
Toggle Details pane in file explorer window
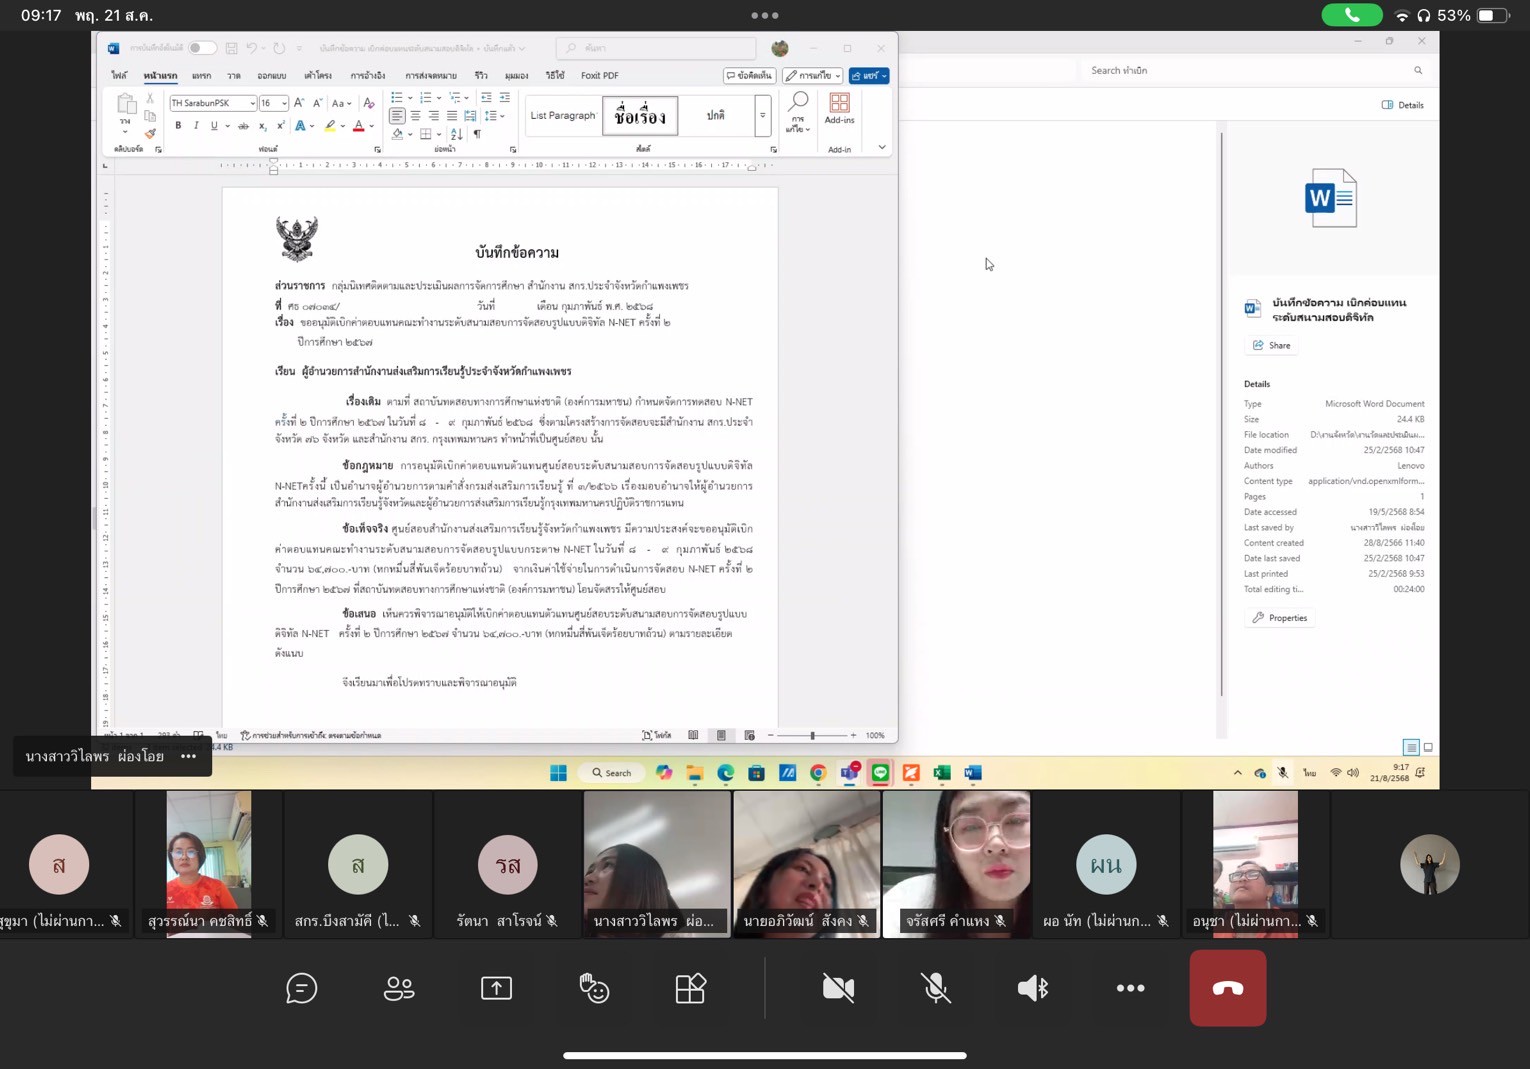coord(1402,105)
